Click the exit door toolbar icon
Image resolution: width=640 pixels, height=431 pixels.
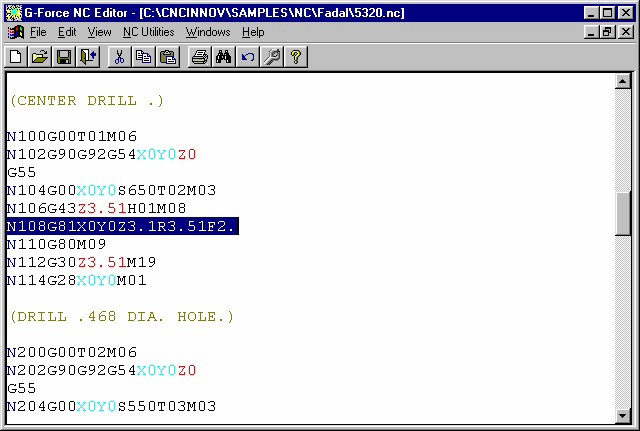88,57
